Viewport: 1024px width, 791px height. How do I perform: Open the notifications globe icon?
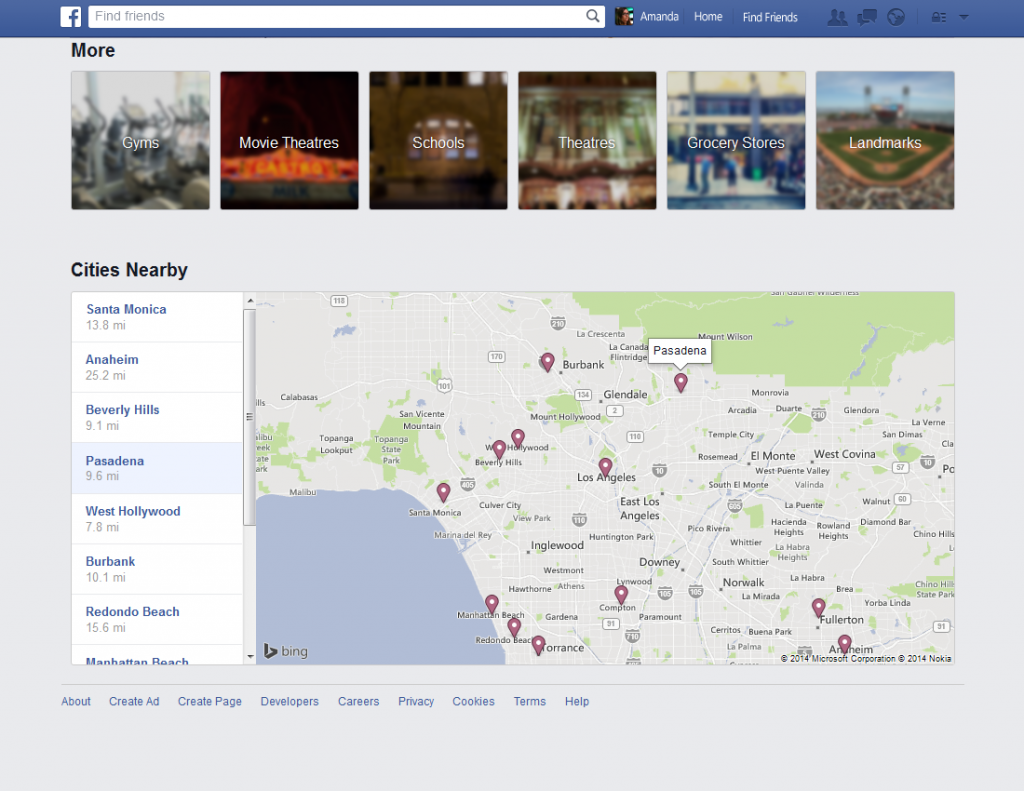pos(896,17)
